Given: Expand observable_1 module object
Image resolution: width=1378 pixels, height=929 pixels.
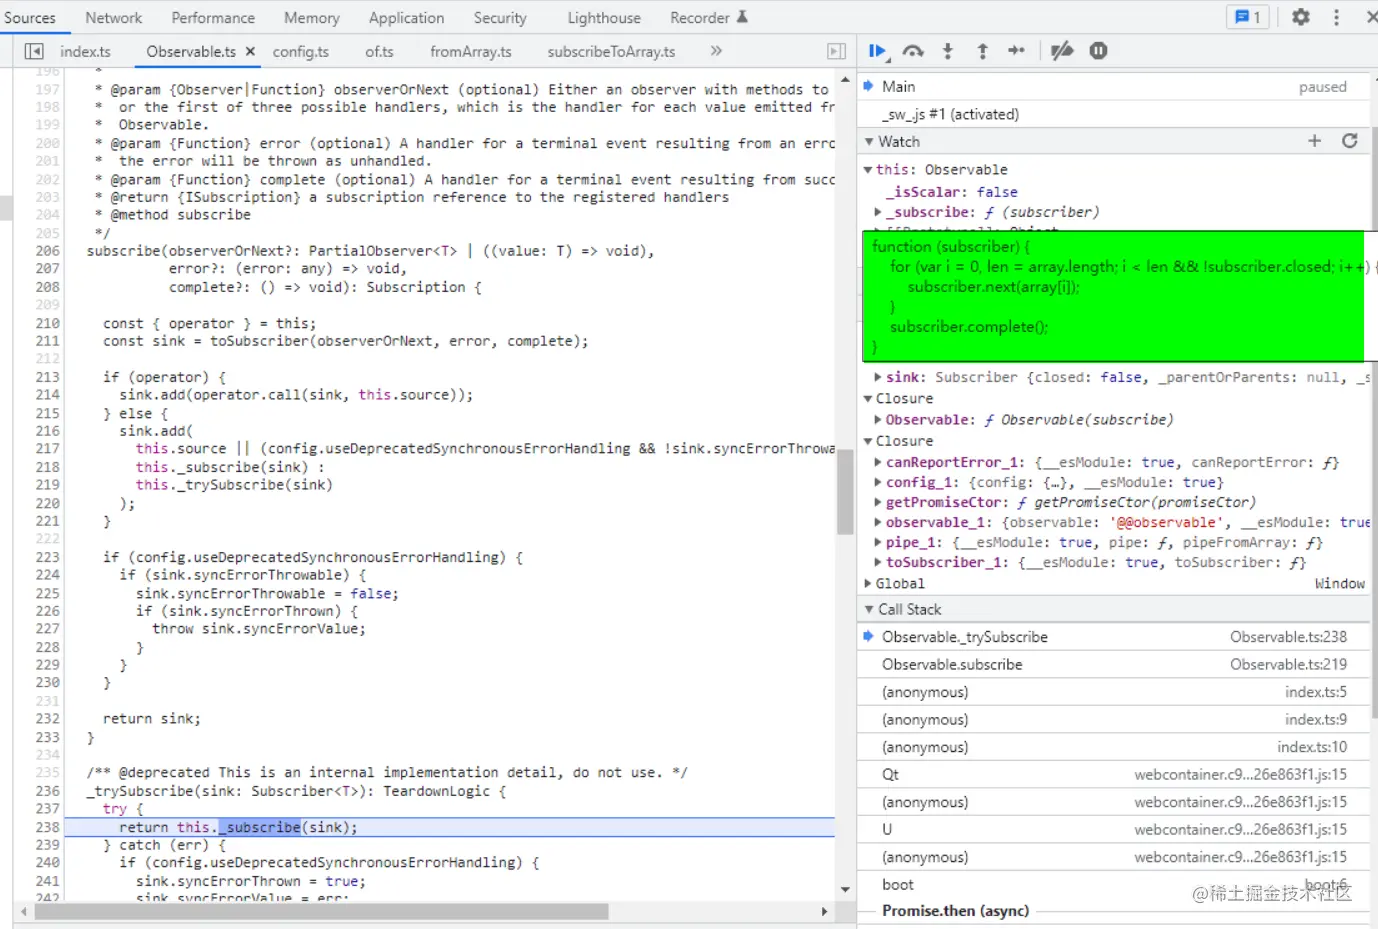Looking at the screenshot, I should point(878,522).
